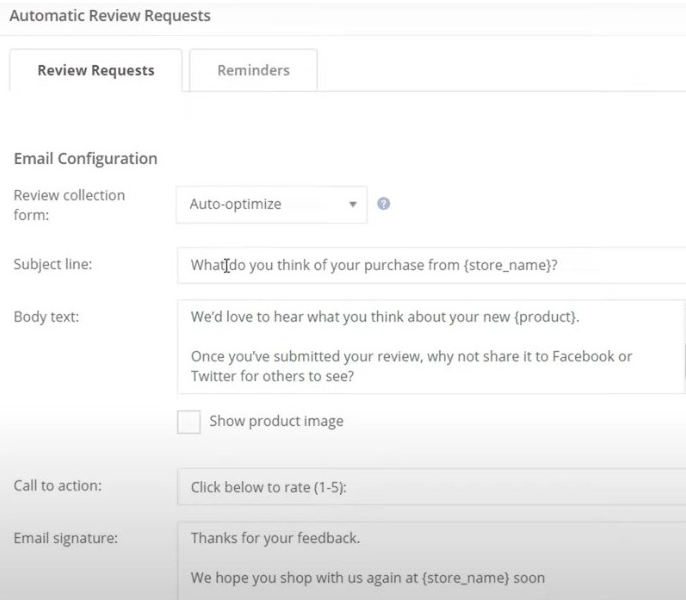
Task: Switch to the Reminders tab
Action: point(253,70)
